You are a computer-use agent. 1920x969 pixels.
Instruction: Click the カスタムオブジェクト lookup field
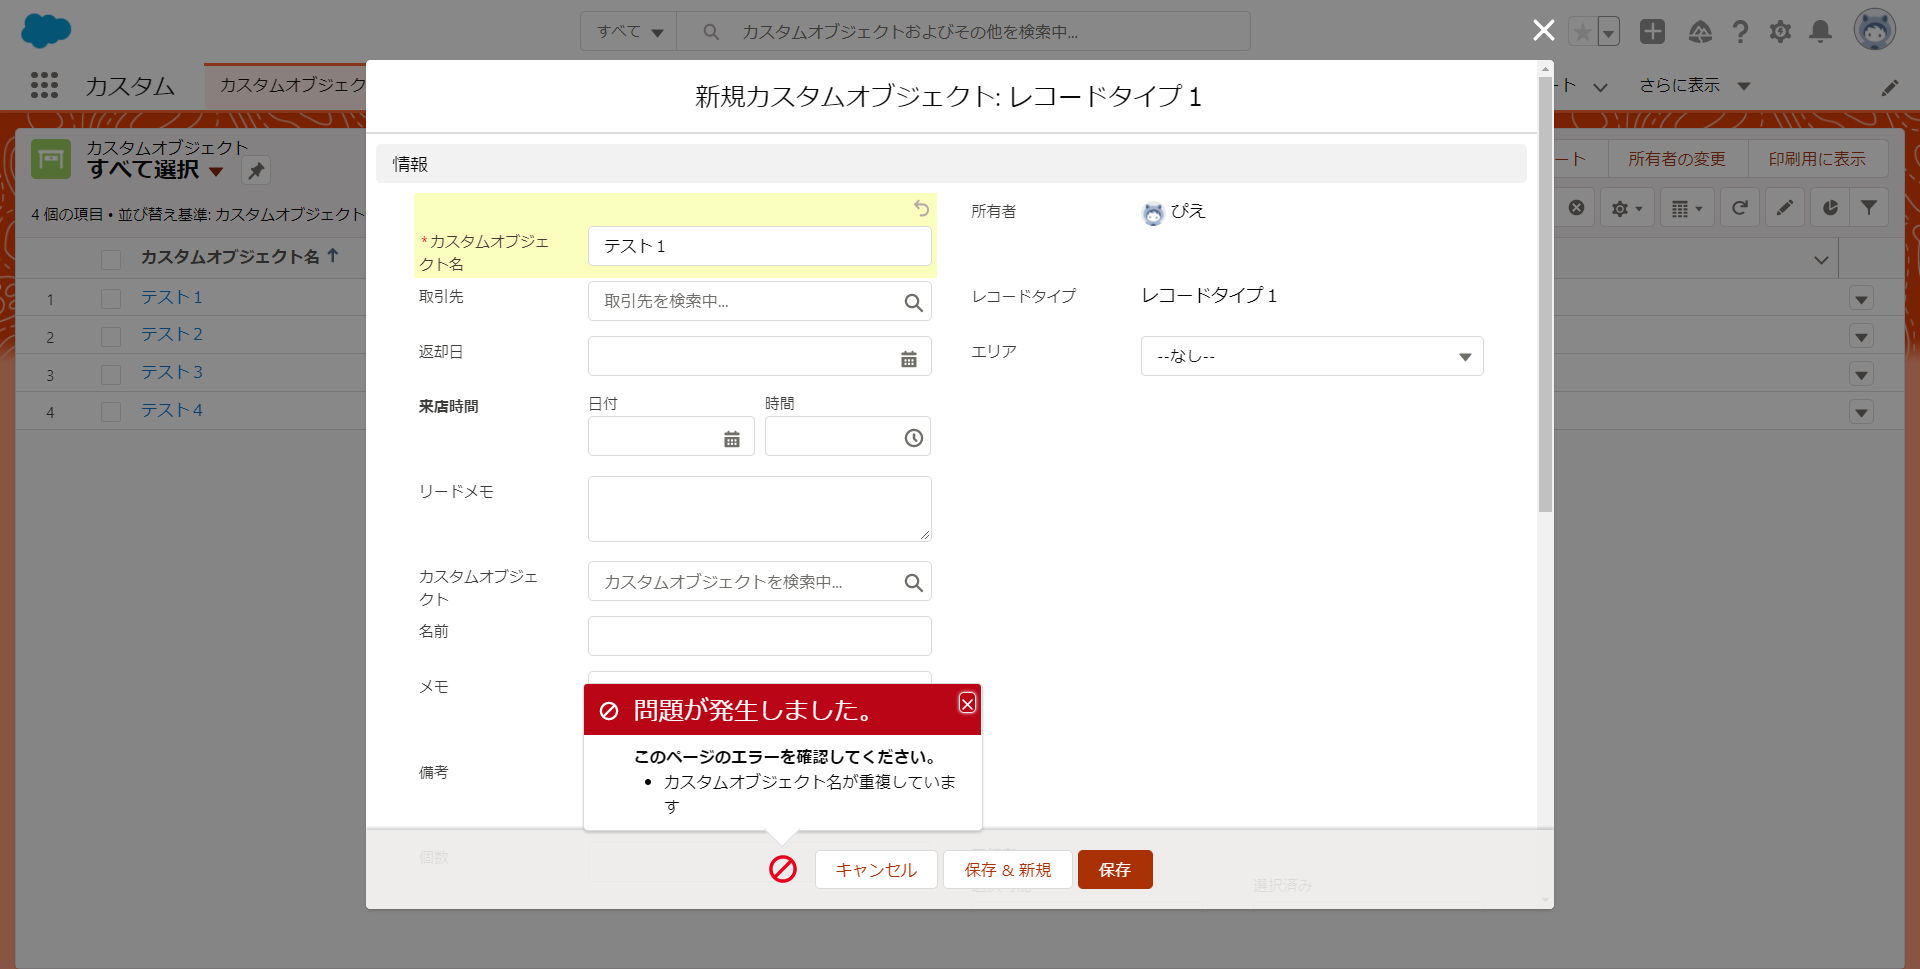(x=759, y=581)
